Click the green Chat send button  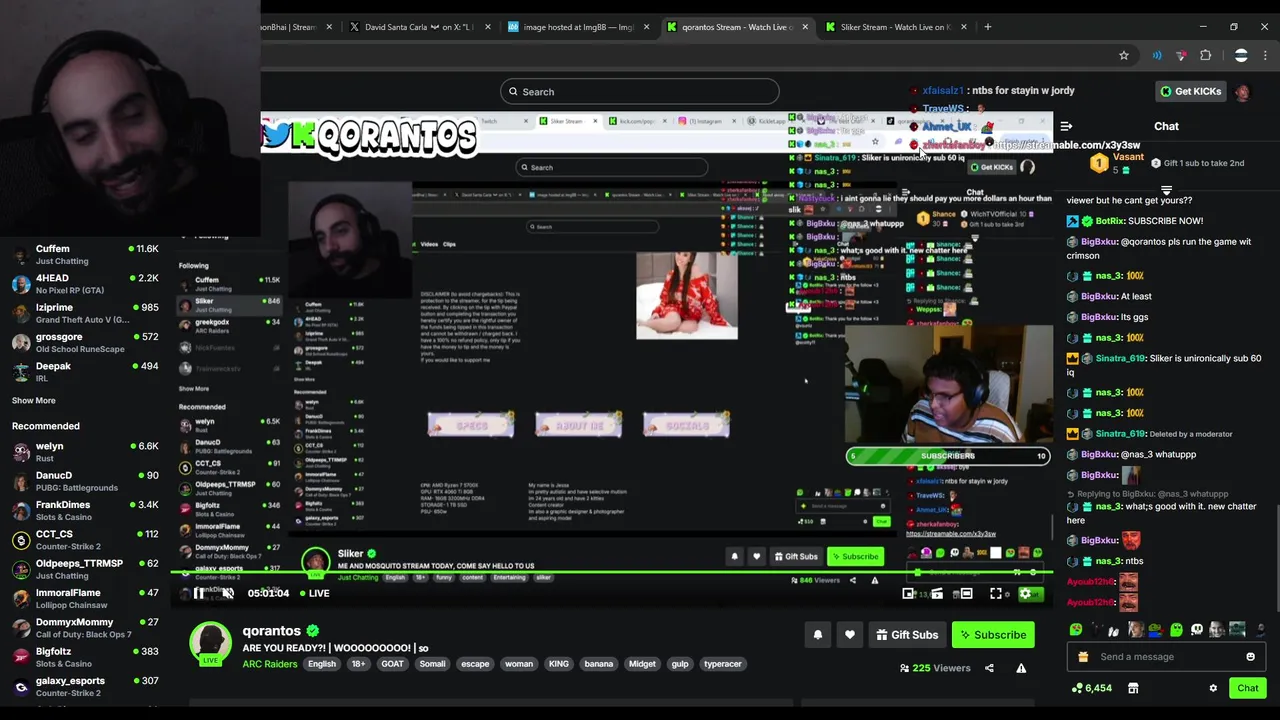[1248, 688]
